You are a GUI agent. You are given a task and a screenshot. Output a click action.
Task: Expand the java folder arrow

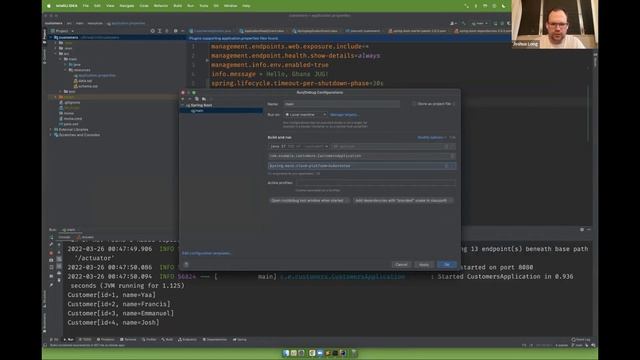tap(65, 65)
